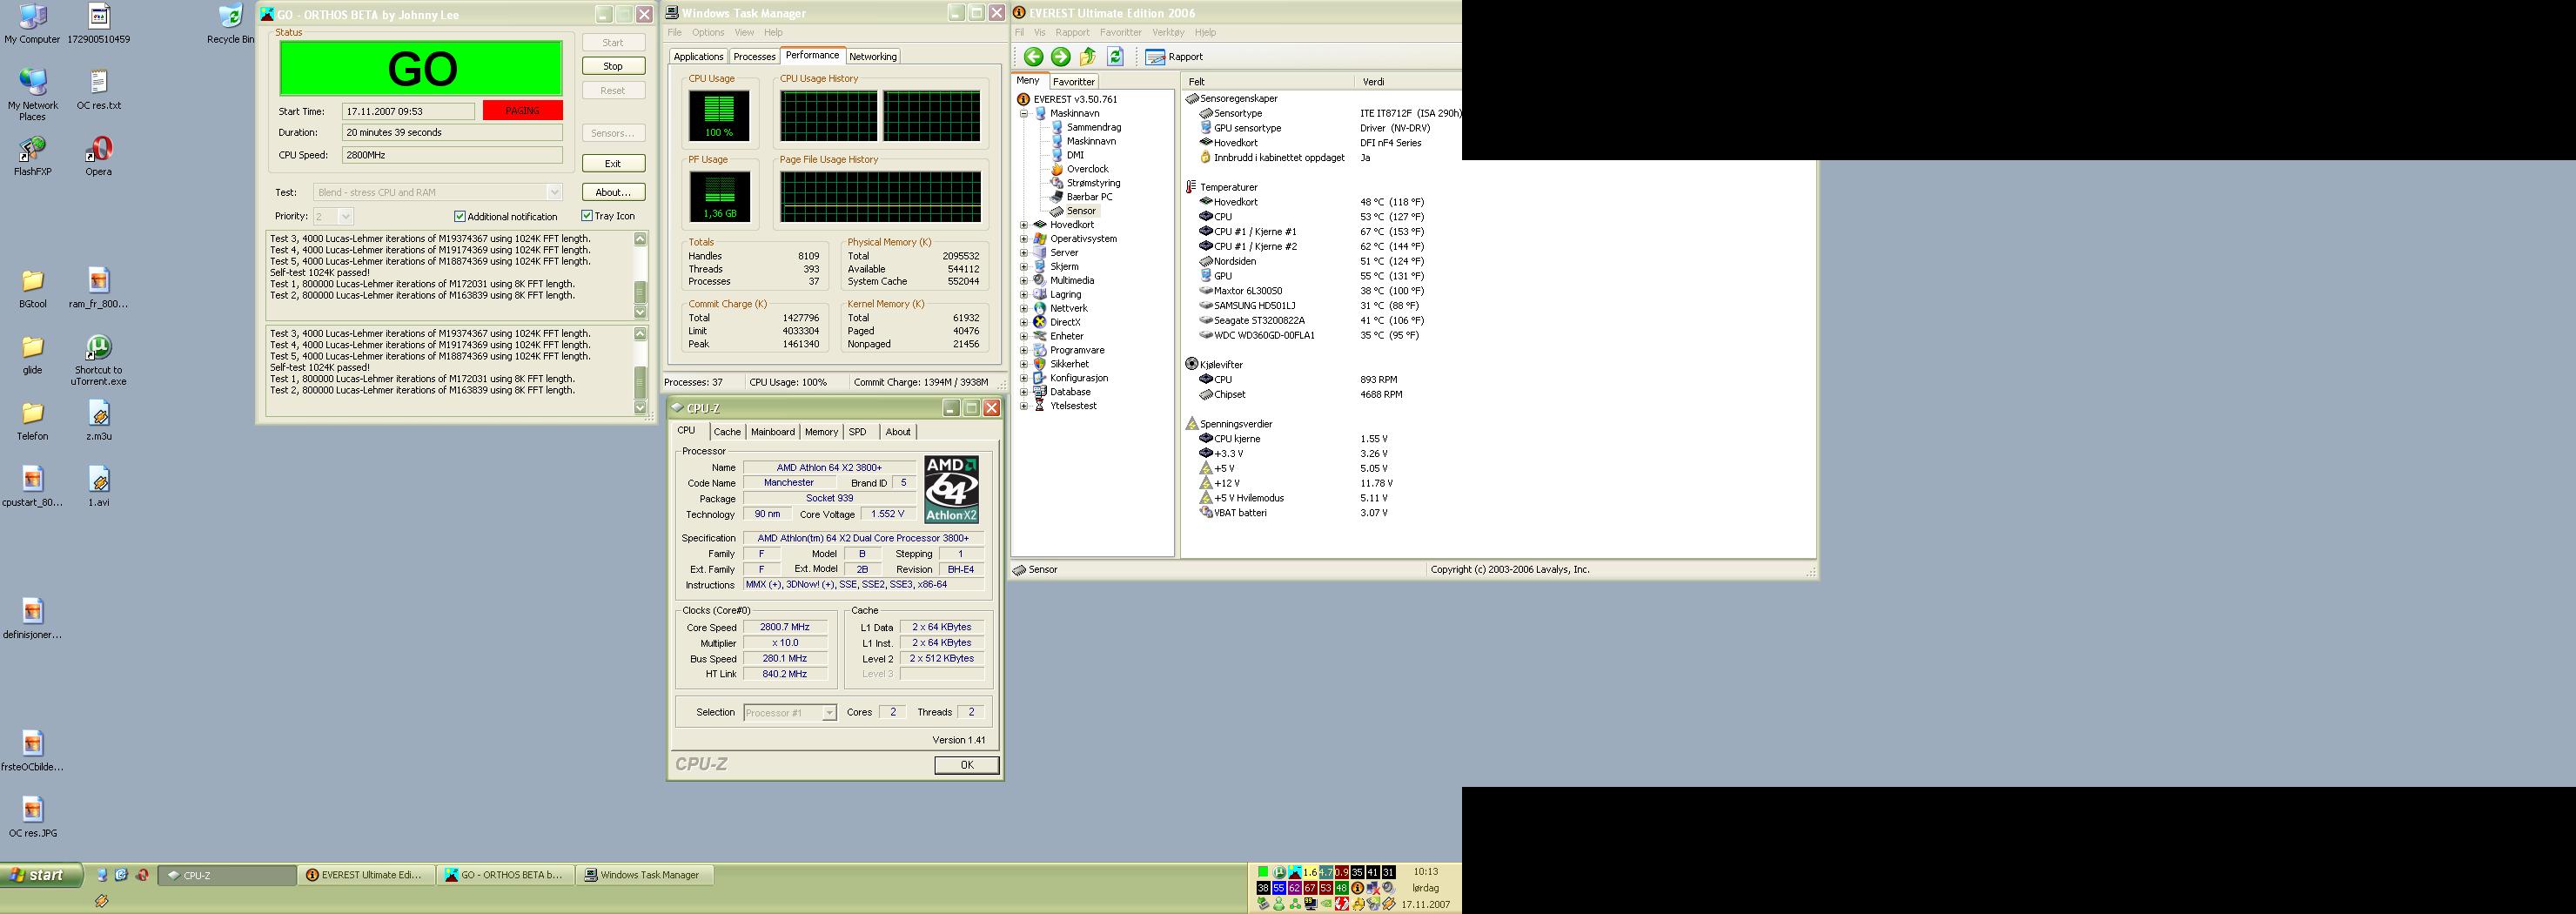Switch to Applications tab in Task Manager

(698, 56)
